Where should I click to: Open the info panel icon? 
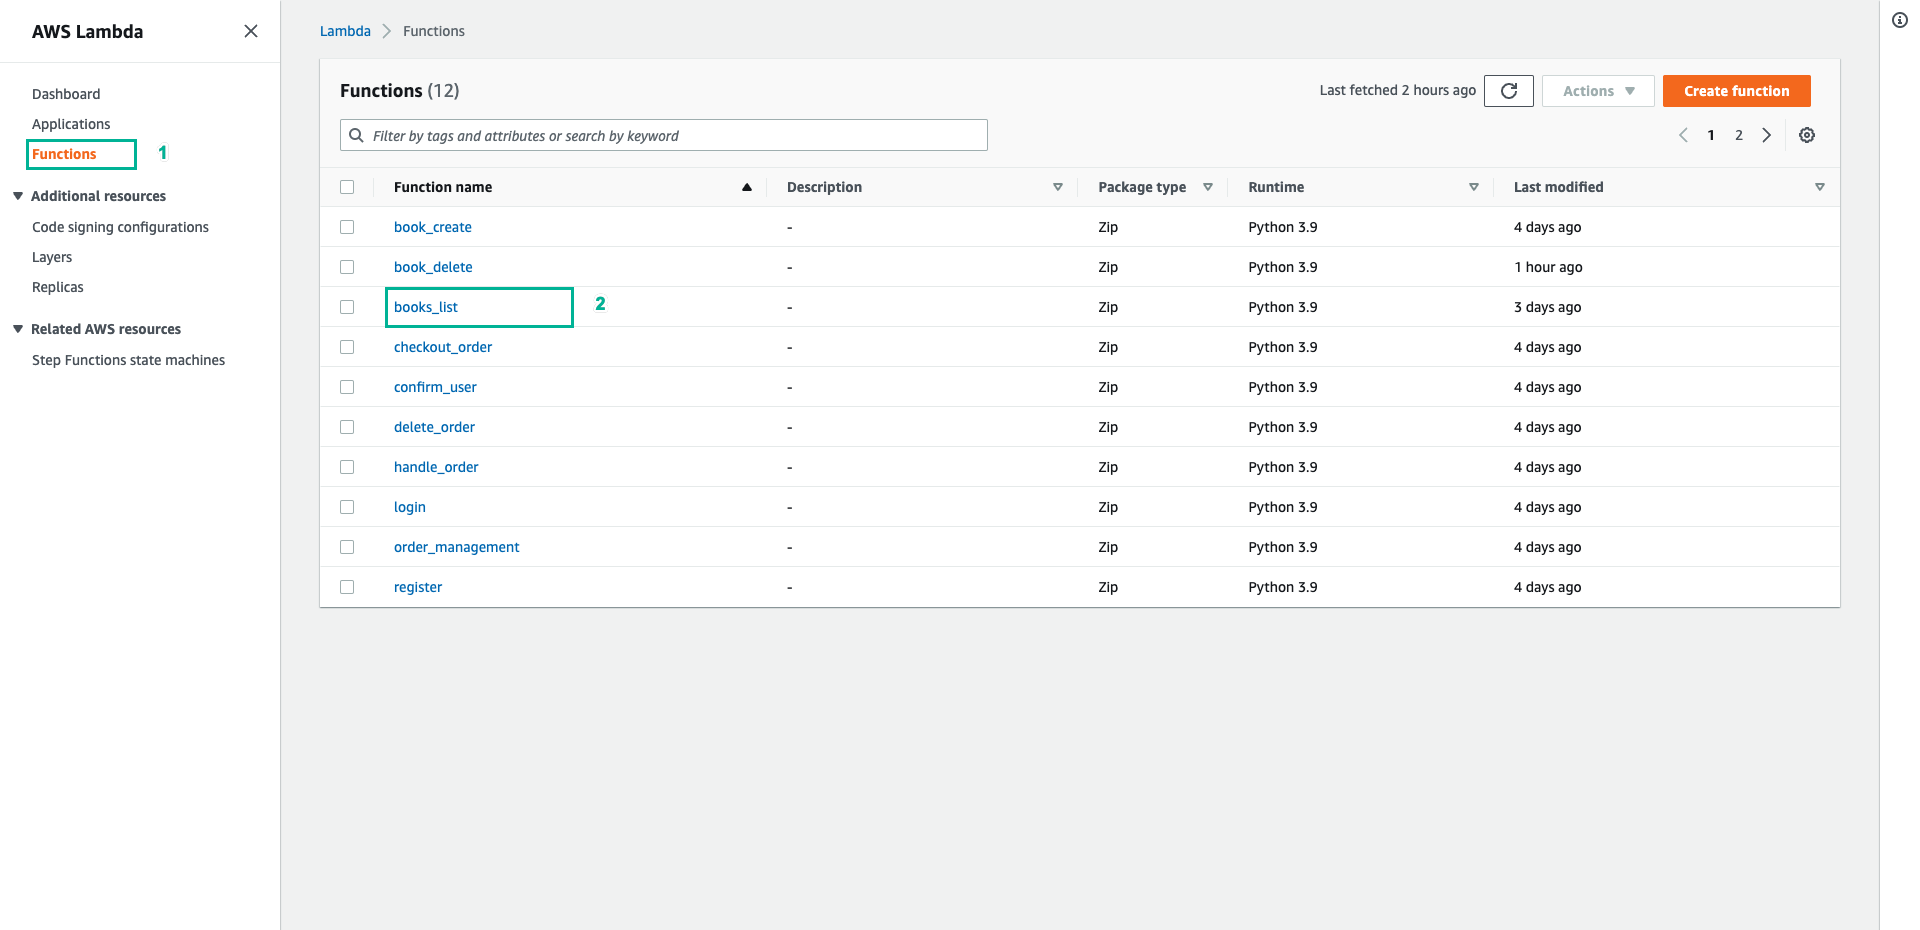(x=1900, y=20)
